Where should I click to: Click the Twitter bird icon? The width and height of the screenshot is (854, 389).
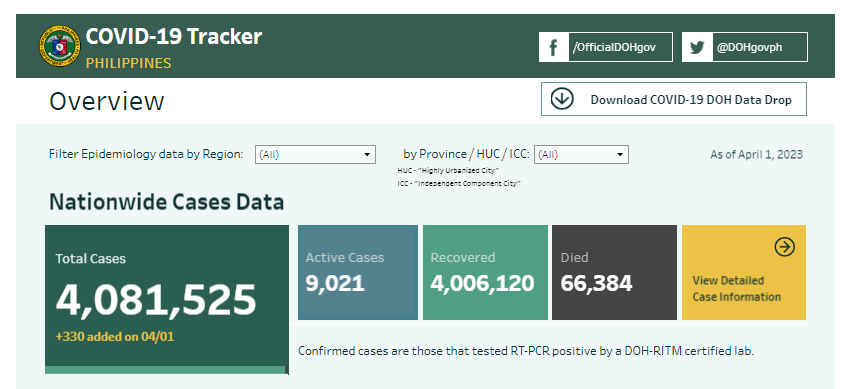pyautogui.click(x=697, y=47)
